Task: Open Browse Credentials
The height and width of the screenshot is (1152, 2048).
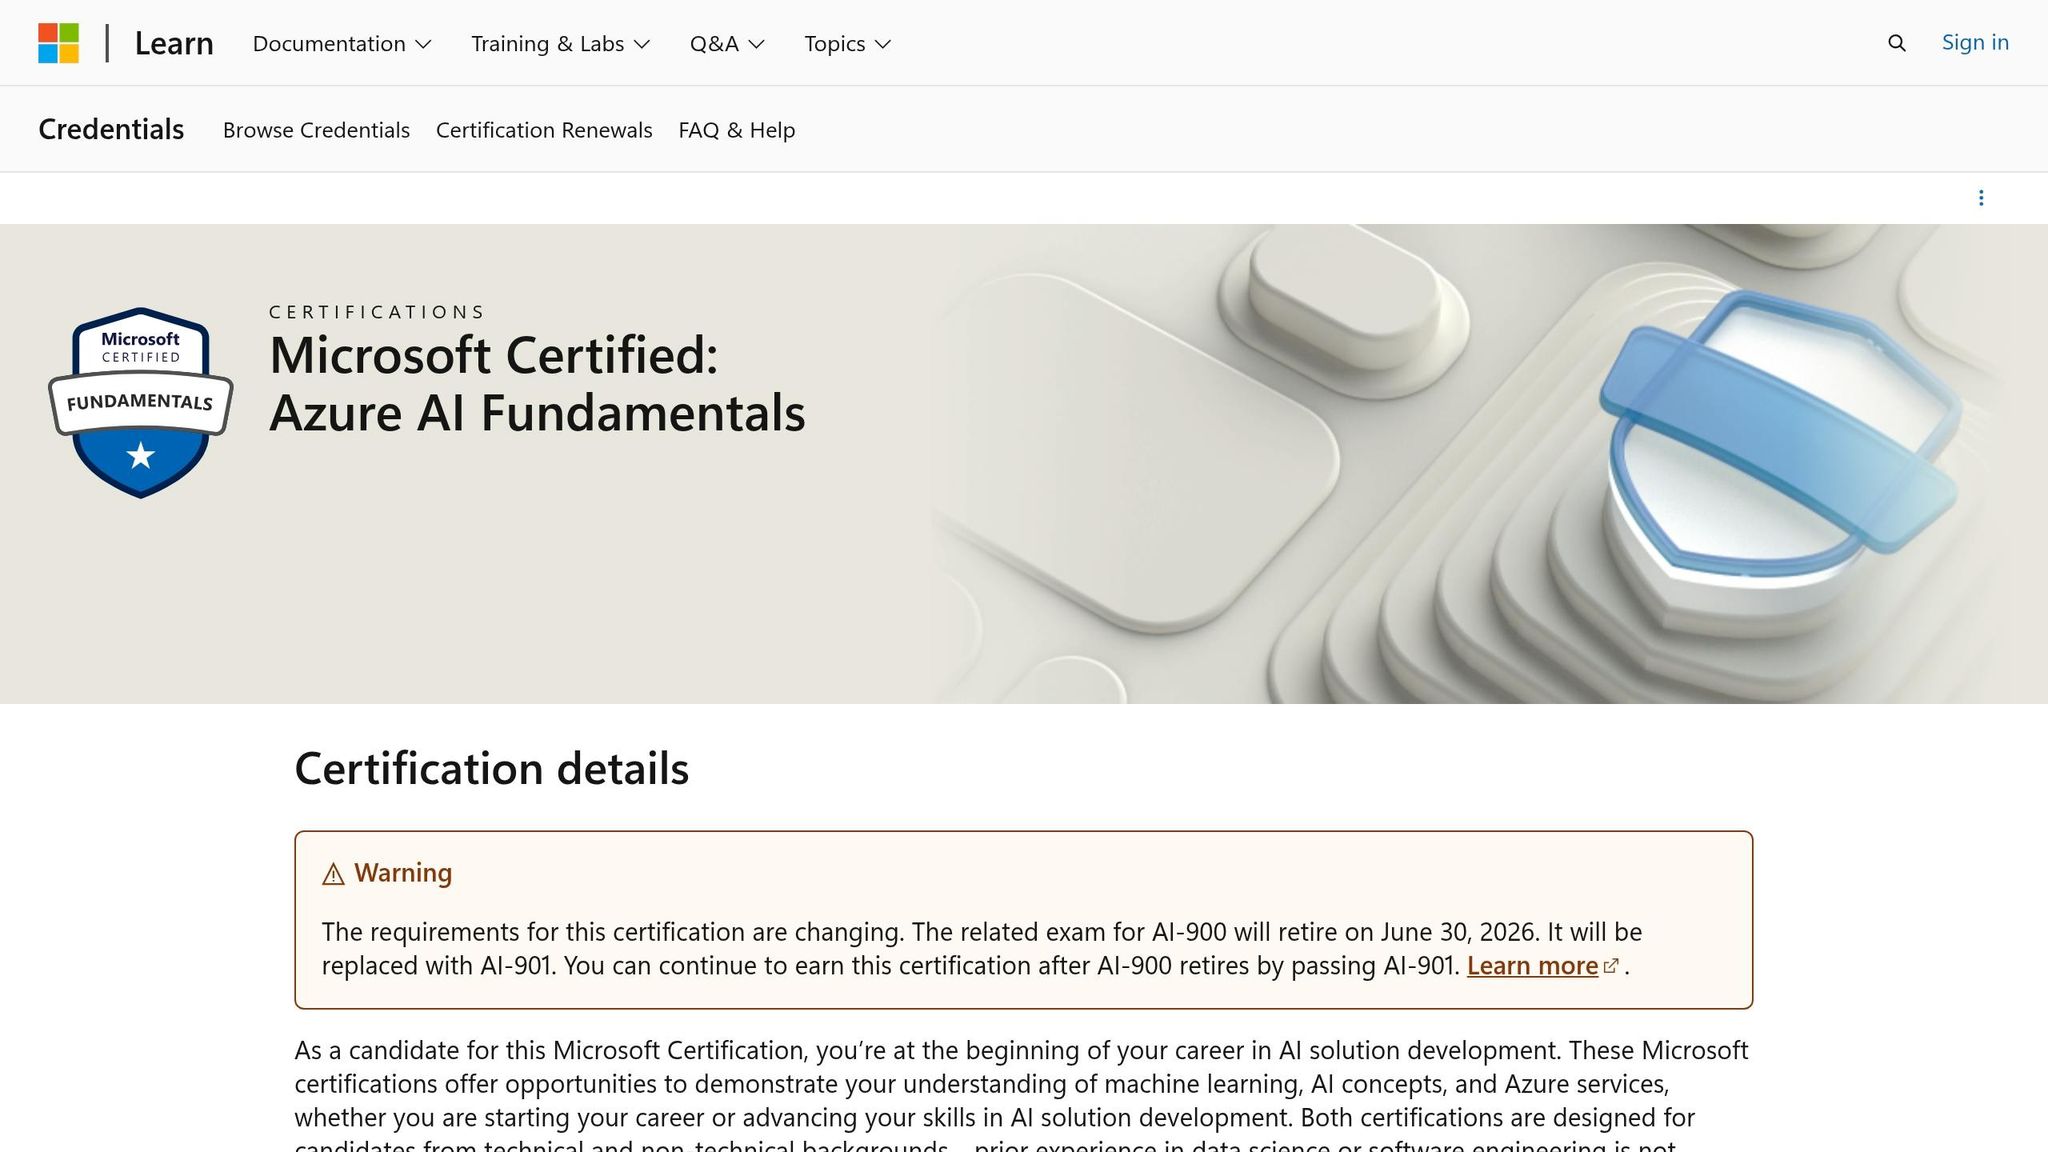Action: point(316,130)
